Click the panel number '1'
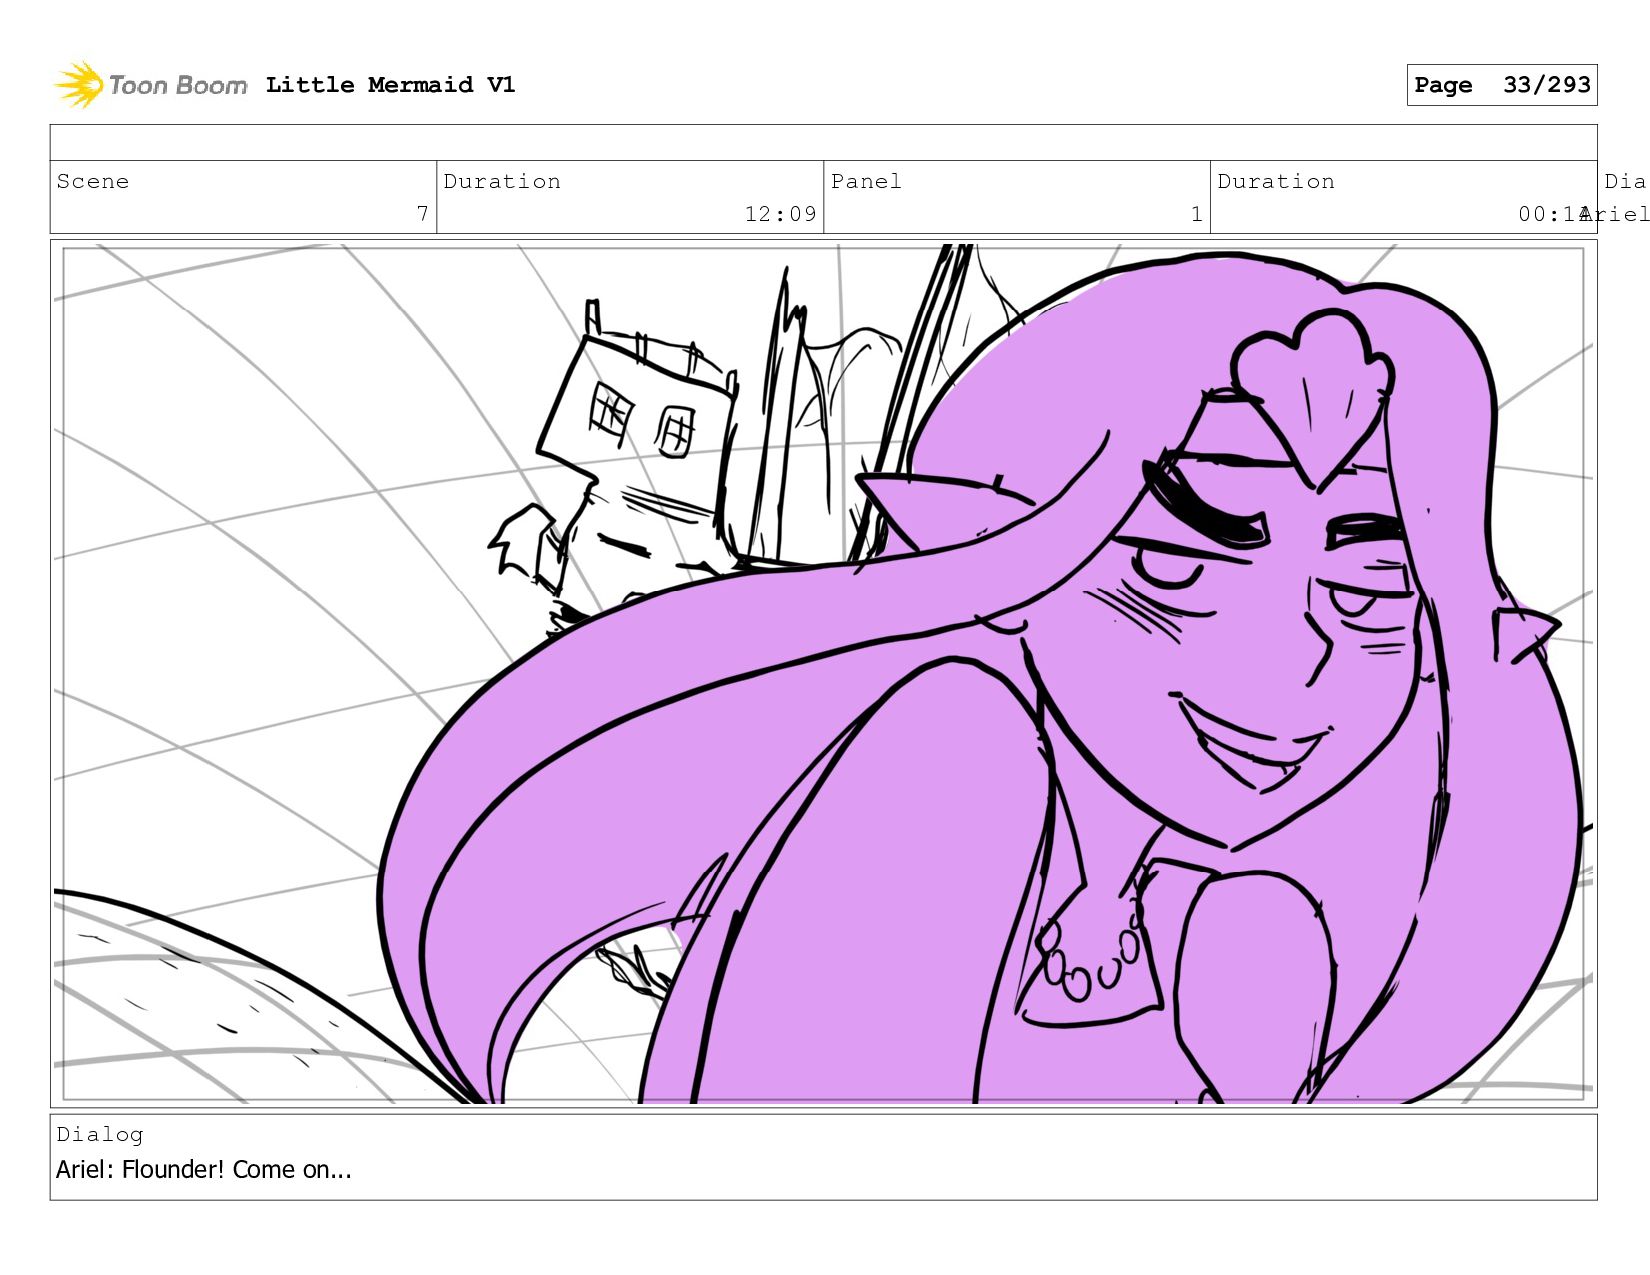 [1196, 214]
